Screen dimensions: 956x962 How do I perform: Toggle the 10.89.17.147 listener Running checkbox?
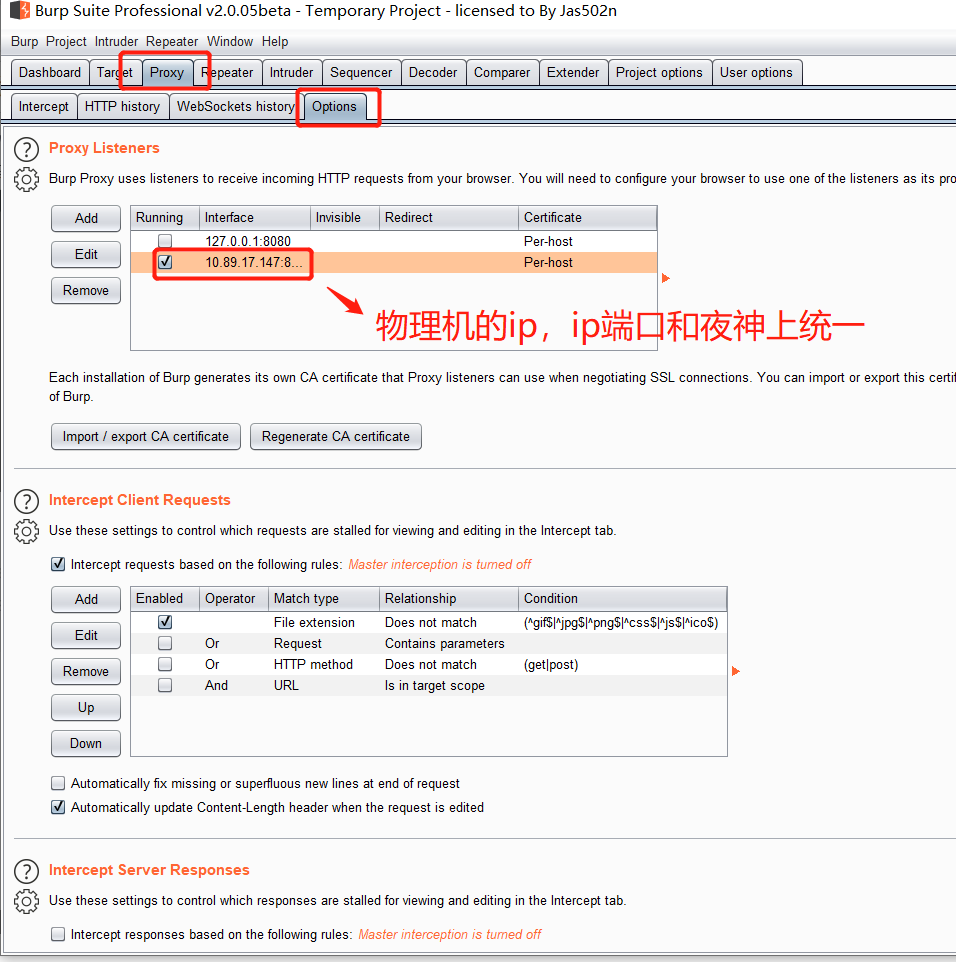coord(165,262)
